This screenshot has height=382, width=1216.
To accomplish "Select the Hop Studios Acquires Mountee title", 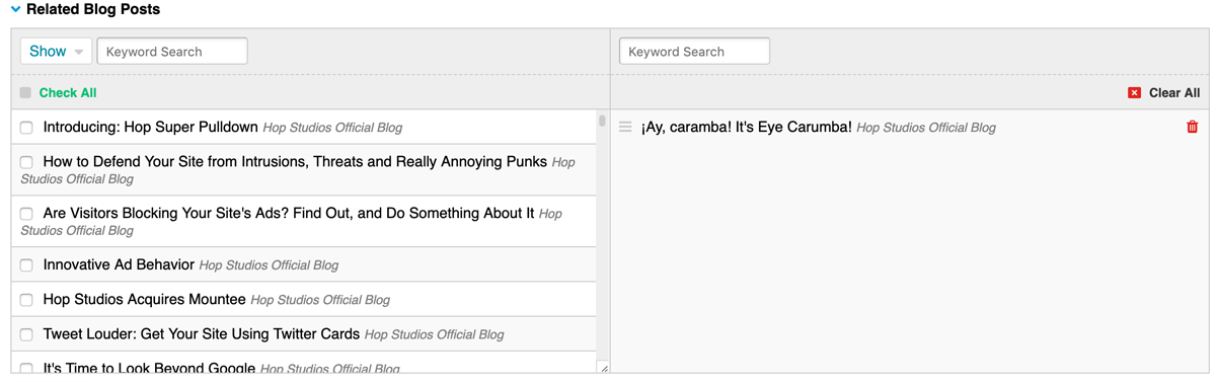I will (145, 300).
